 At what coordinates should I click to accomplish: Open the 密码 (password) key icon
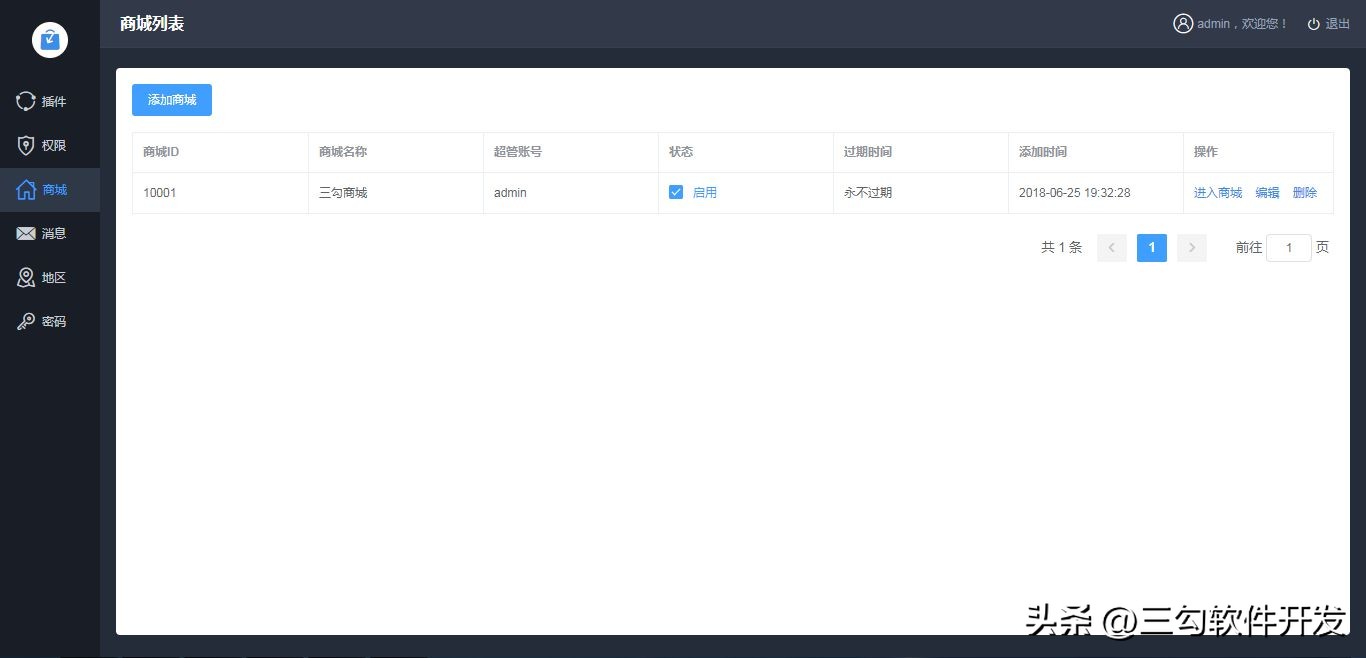tap(25, 321)
